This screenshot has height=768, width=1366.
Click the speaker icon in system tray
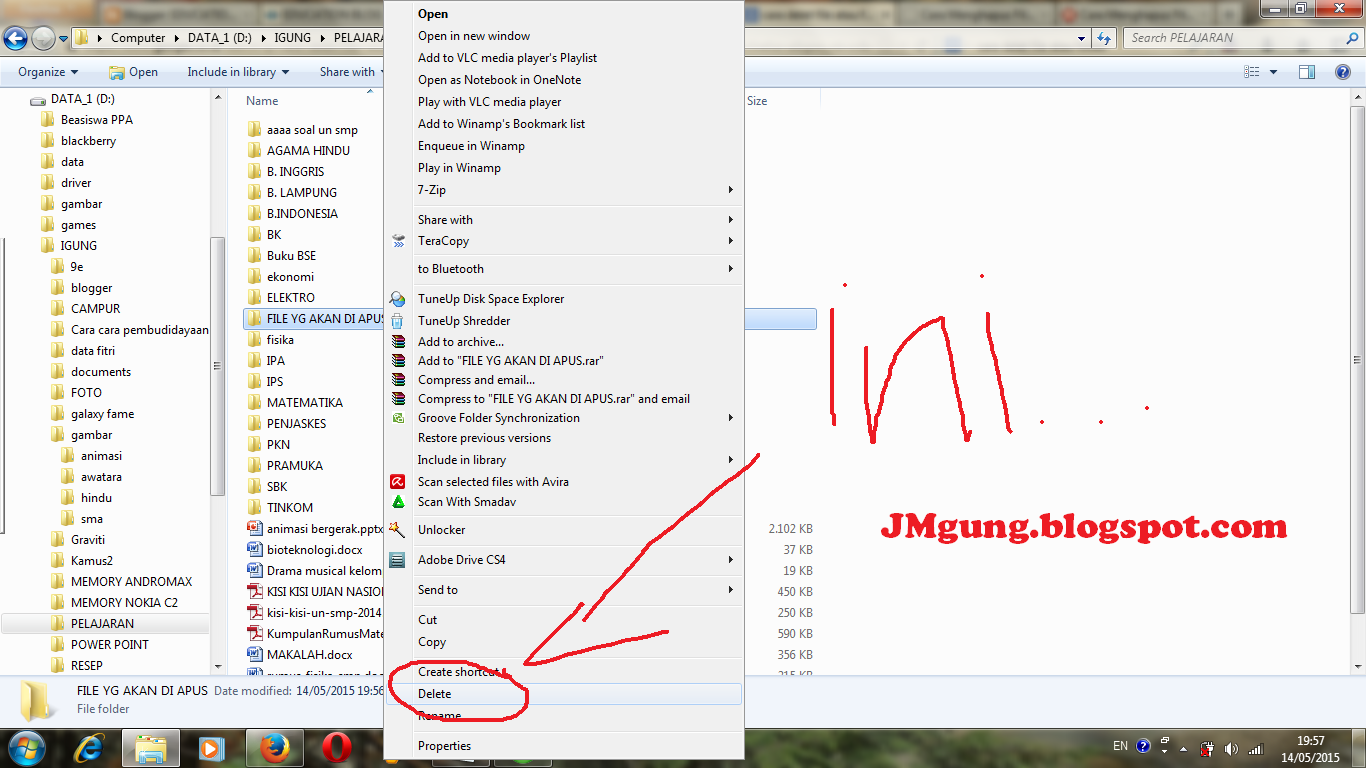click(1232, 747)
